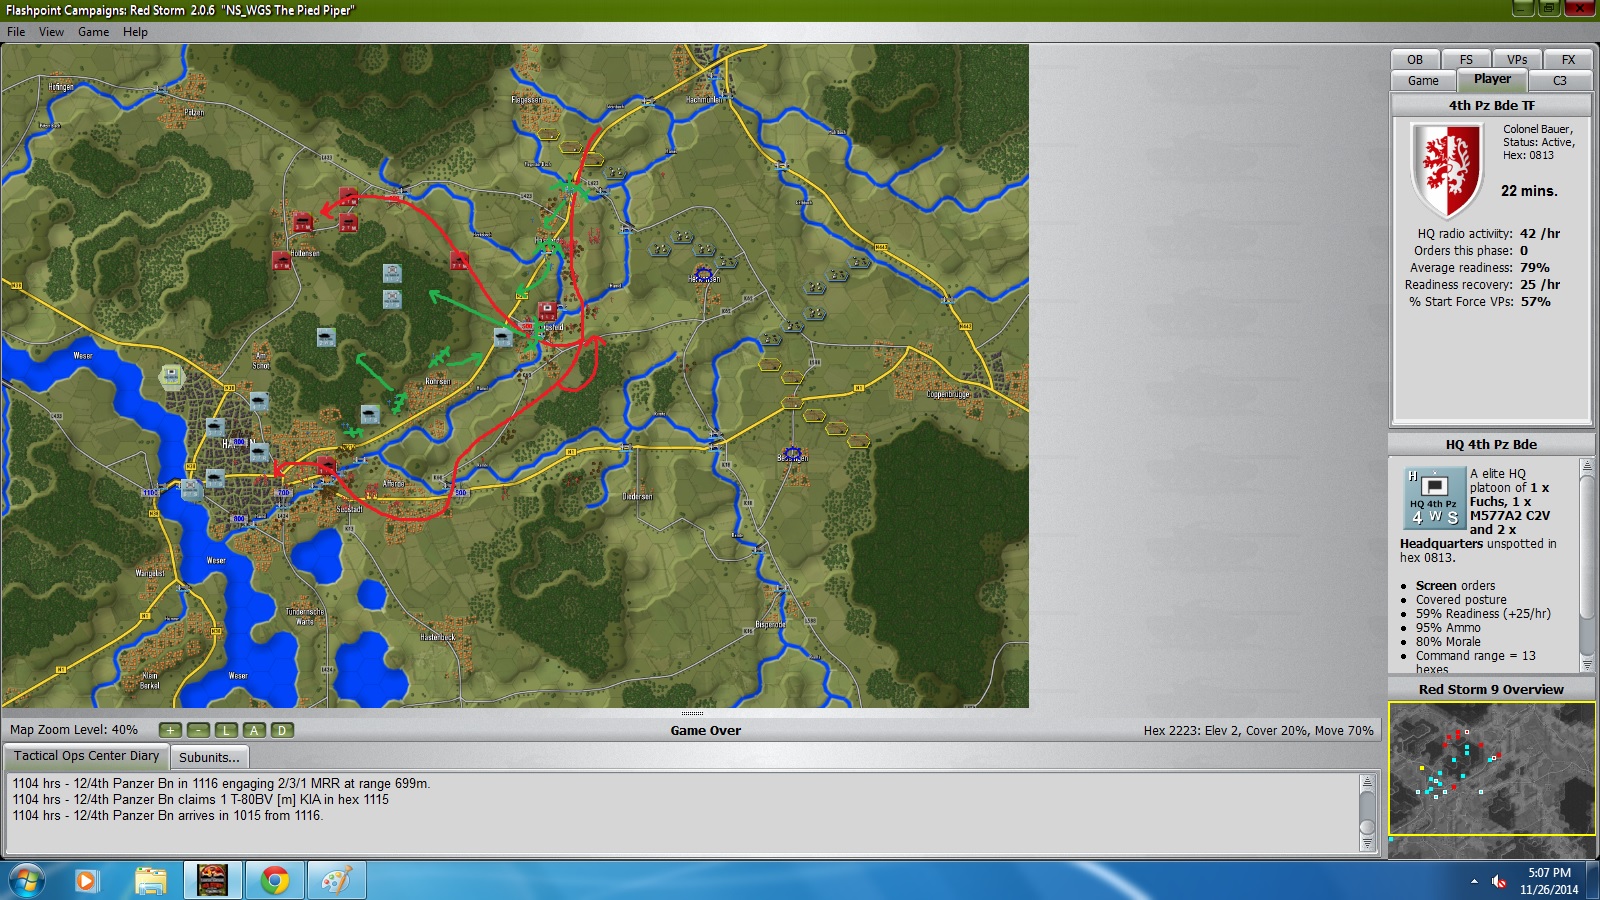Click the D map button
Viewport: 1600px width, 900px height.
pyautogui.click(x=282, y=730)
